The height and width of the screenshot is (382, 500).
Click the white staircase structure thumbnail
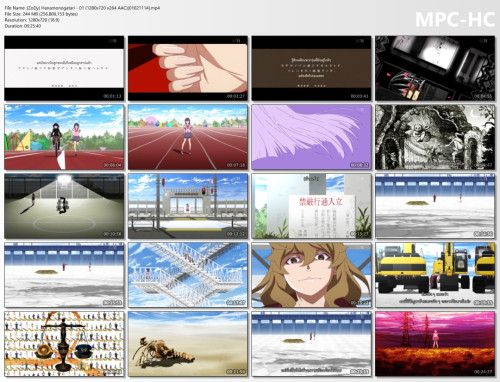188,275
